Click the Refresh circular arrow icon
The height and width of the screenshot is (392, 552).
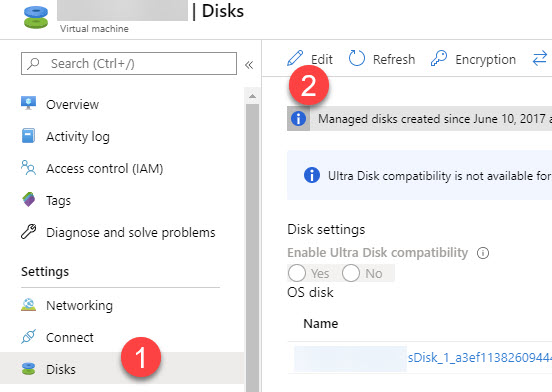coord(357,58)
